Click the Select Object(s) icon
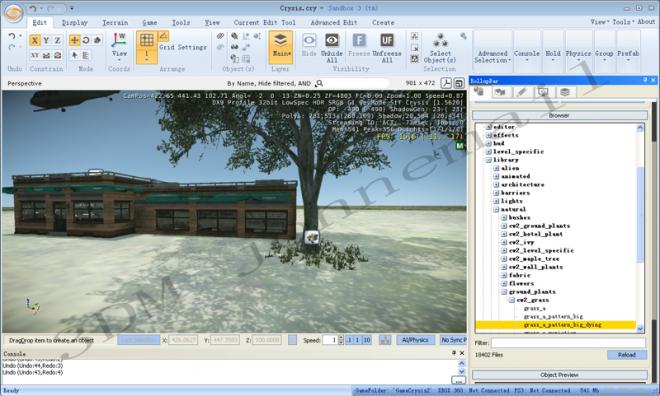 [440, 40]
